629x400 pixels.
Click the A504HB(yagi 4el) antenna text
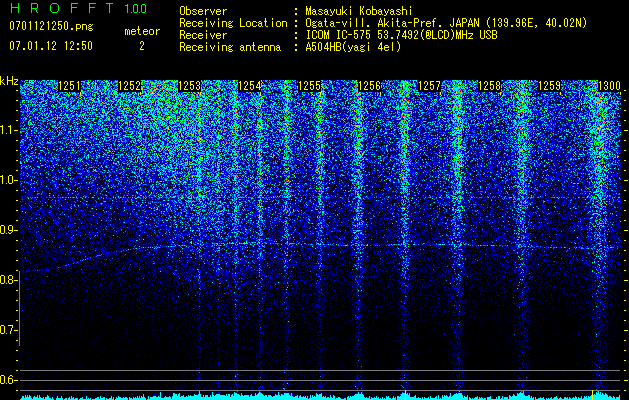[353, 47]
